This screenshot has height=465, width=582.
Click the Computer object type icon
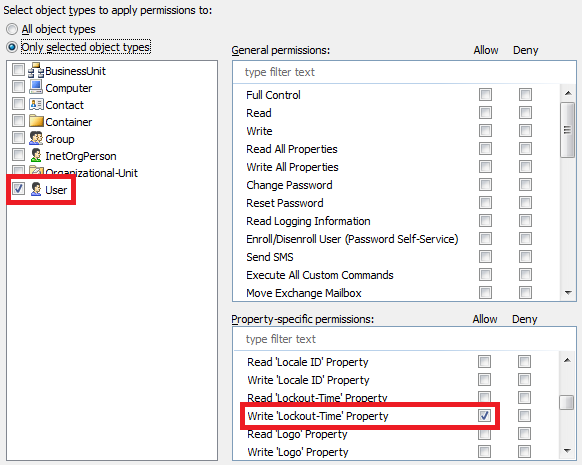(36, 87)
